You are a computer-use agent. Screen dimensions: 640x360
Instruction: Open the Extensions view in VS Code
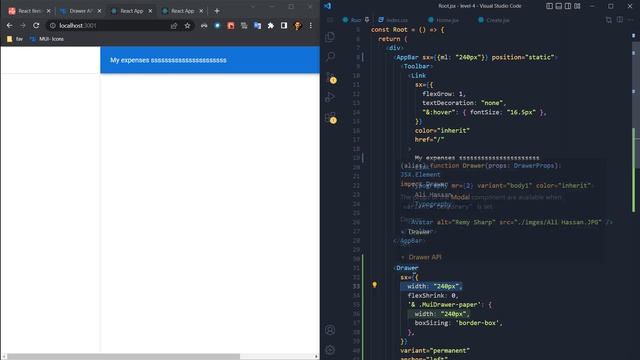click(x=330, y=118)
